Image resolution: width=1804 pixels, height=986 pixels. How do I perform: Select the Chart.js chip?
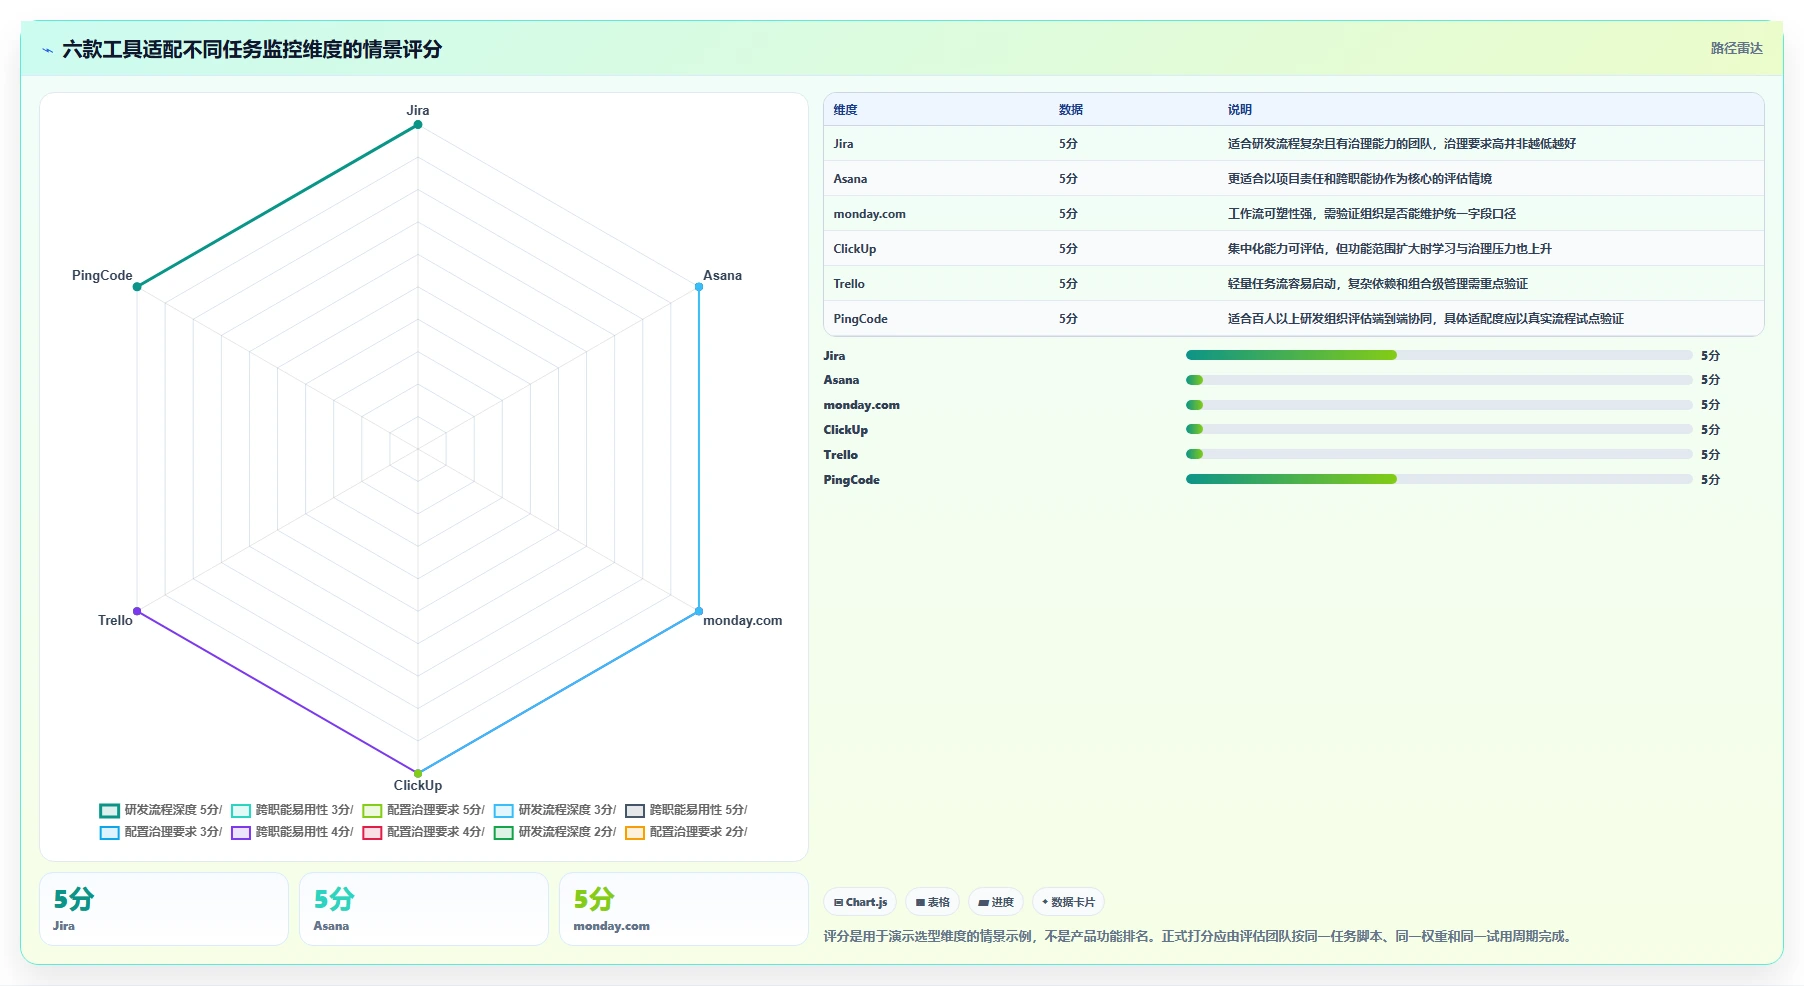(860, 902)
